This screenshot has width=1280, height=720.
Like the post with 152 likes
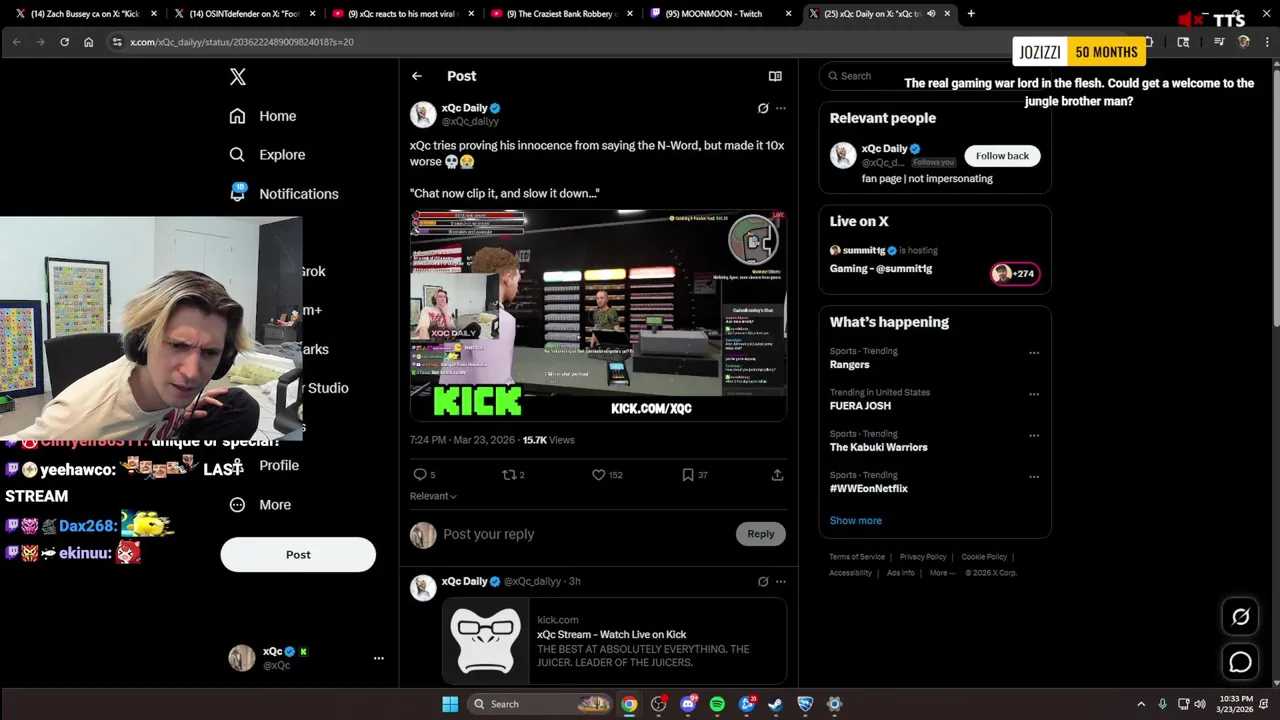click(x=607, y=475)
